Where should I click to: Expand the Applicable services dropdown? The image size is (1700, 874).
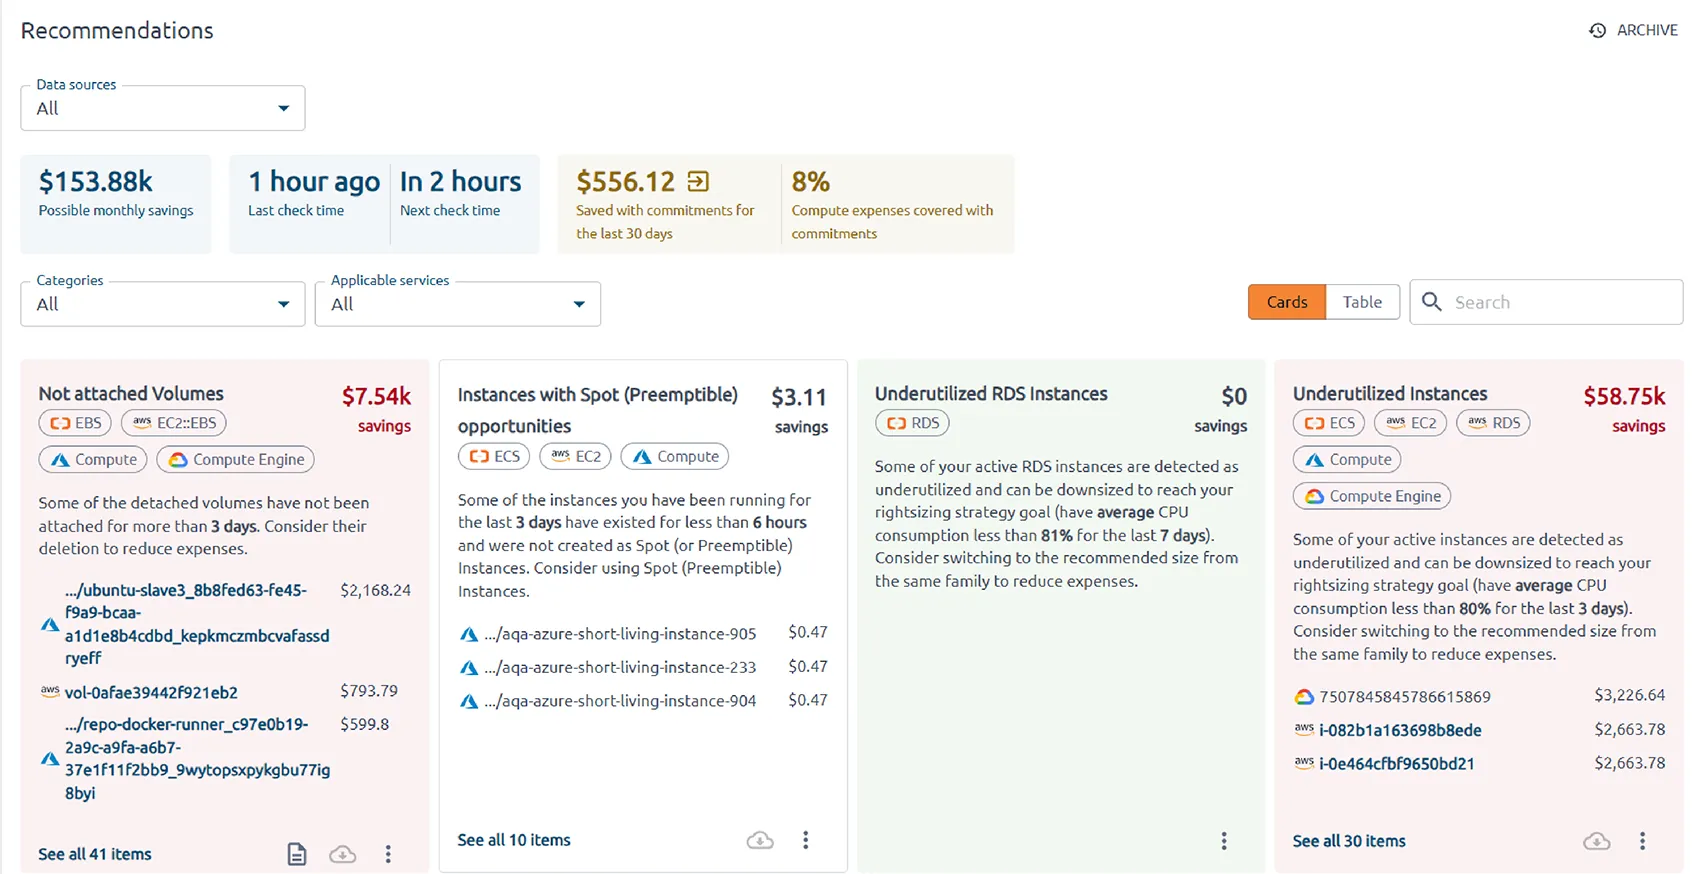[458, 304]
